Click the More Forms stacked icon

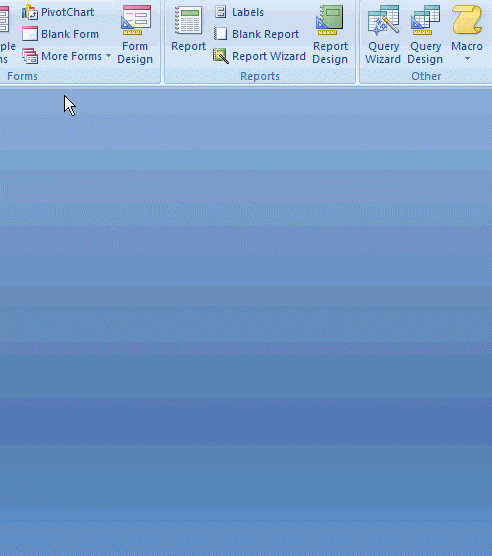click(30, 56)
